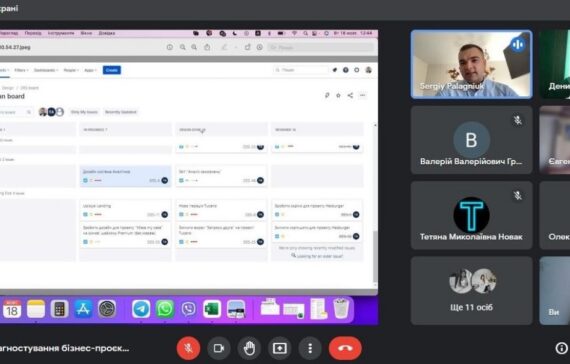
Task: Expand the Dashboards dropdown in Jira
Action: 45,70
